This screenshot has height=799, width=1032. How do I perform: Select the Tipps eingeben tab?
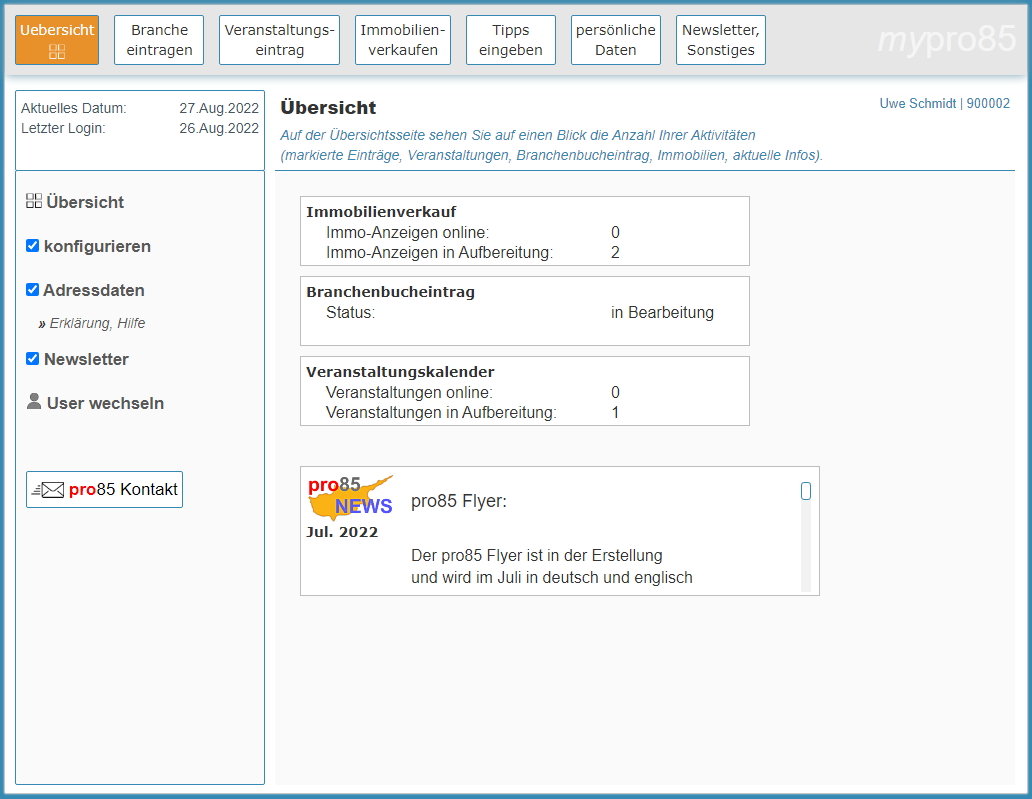click(511, 40)
